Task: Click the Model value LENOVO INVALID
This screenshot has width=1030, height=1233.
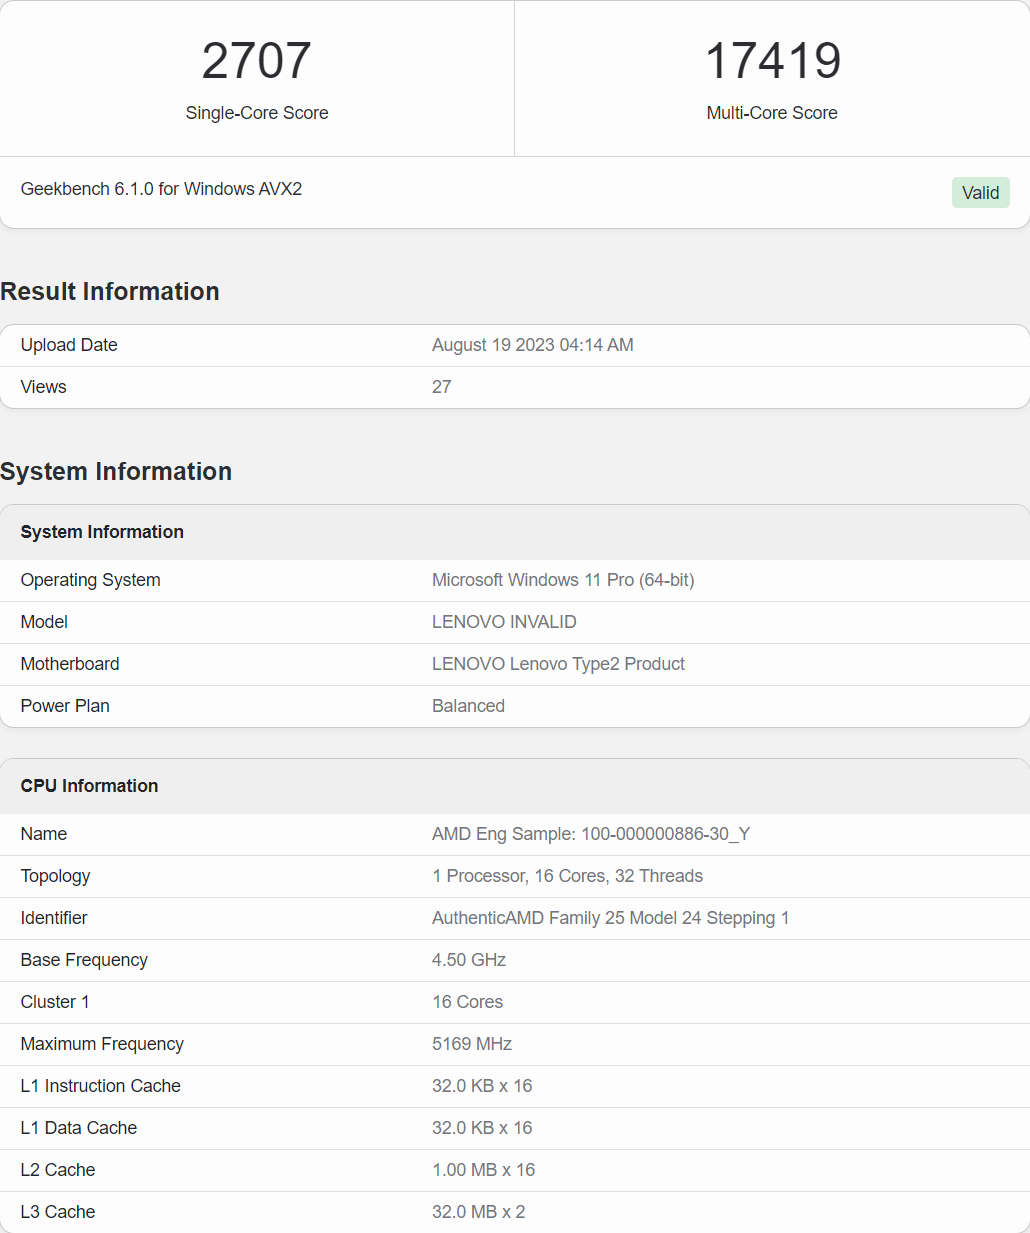Action: pyautogui.click(x=504, y=622)
